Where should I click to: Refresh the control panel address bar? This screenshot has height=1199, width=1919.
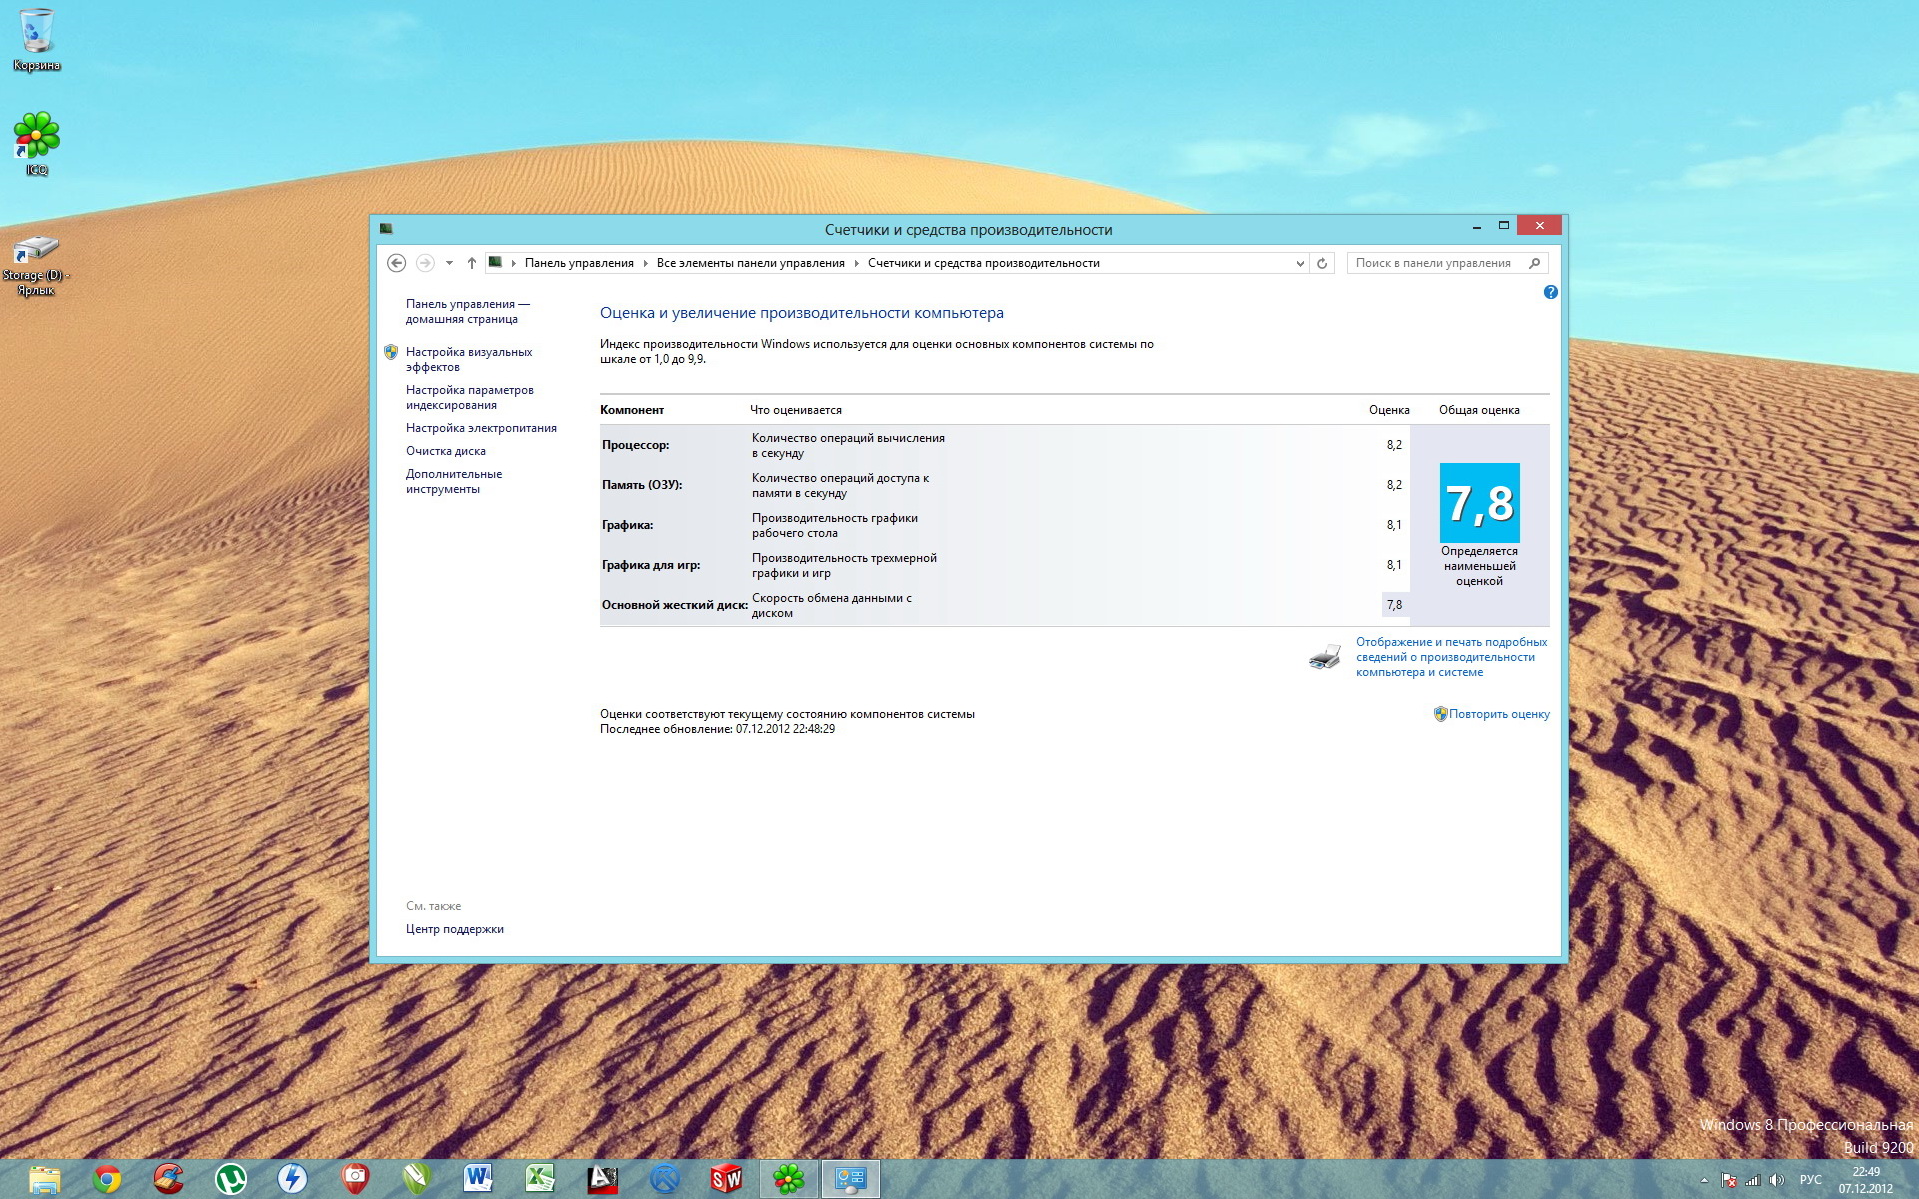coord(1322,263)
